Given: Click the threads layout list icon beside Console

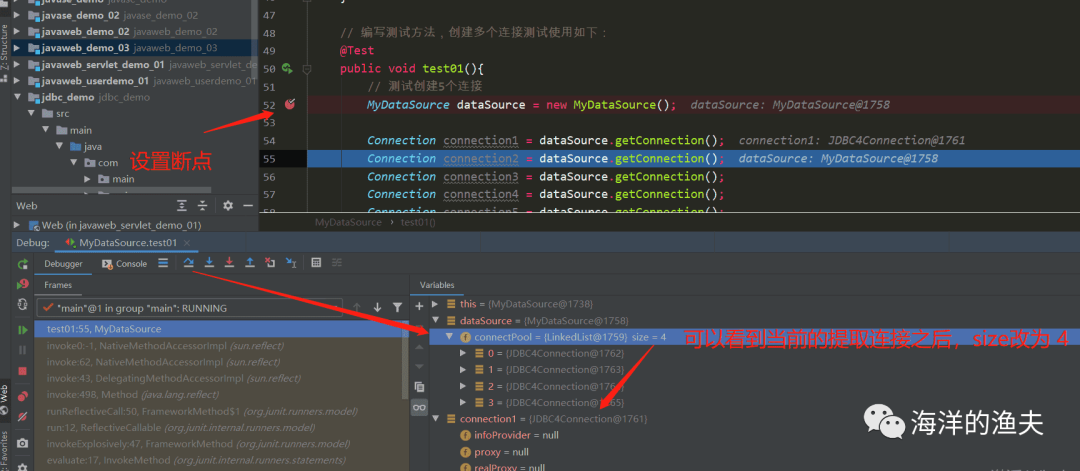Looking at the screenshot, I should tap(163, 262).
